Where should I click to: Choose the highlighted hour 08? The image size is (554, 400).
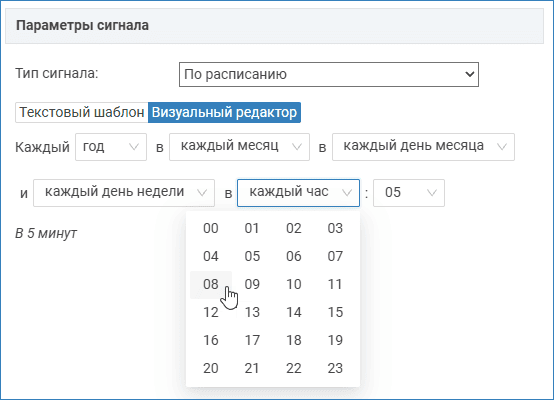pos(211,285)
